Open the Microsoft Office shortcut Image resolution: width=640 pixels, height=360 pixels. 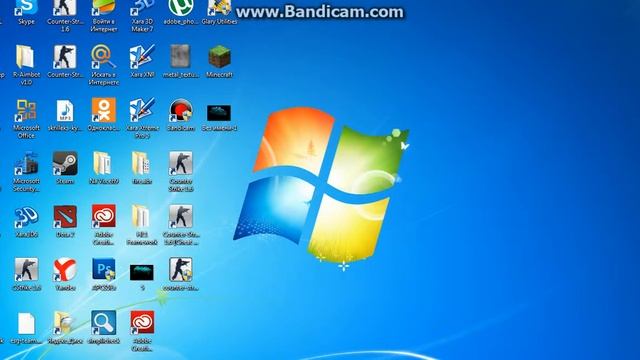tap(26, 118)
